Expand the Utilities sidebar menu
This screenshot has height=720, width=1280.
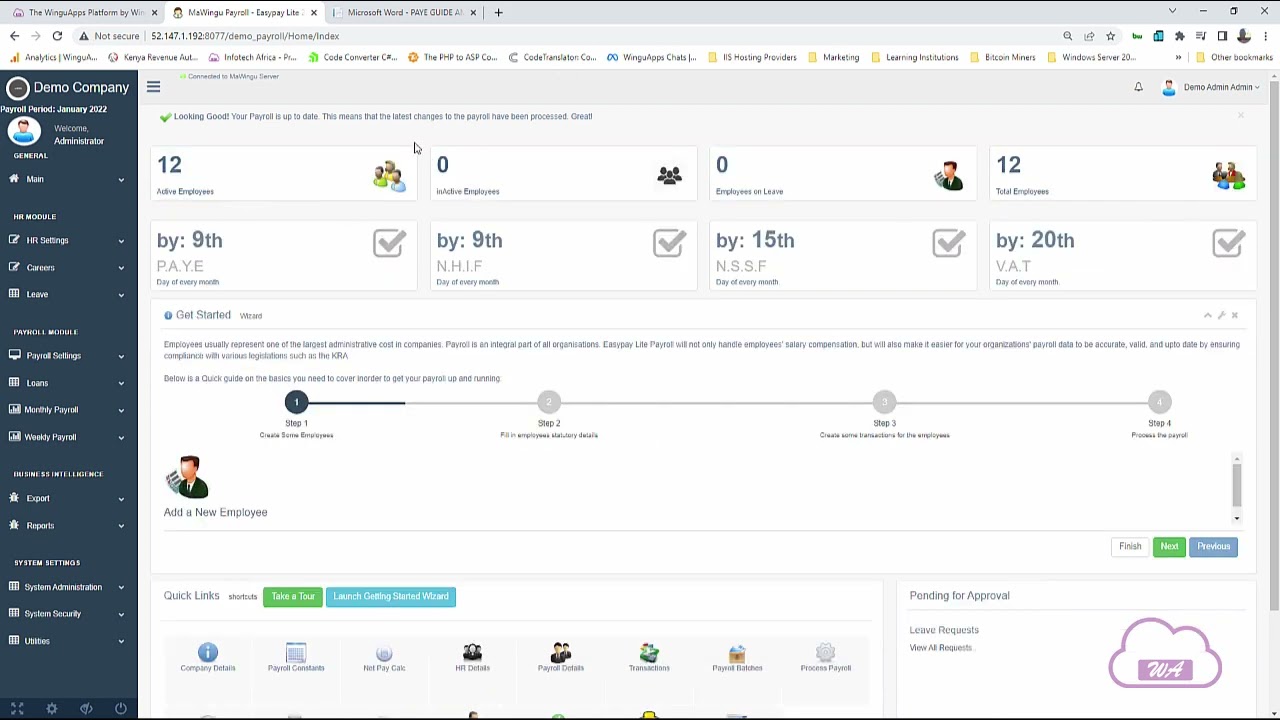[x=68, y=641]
